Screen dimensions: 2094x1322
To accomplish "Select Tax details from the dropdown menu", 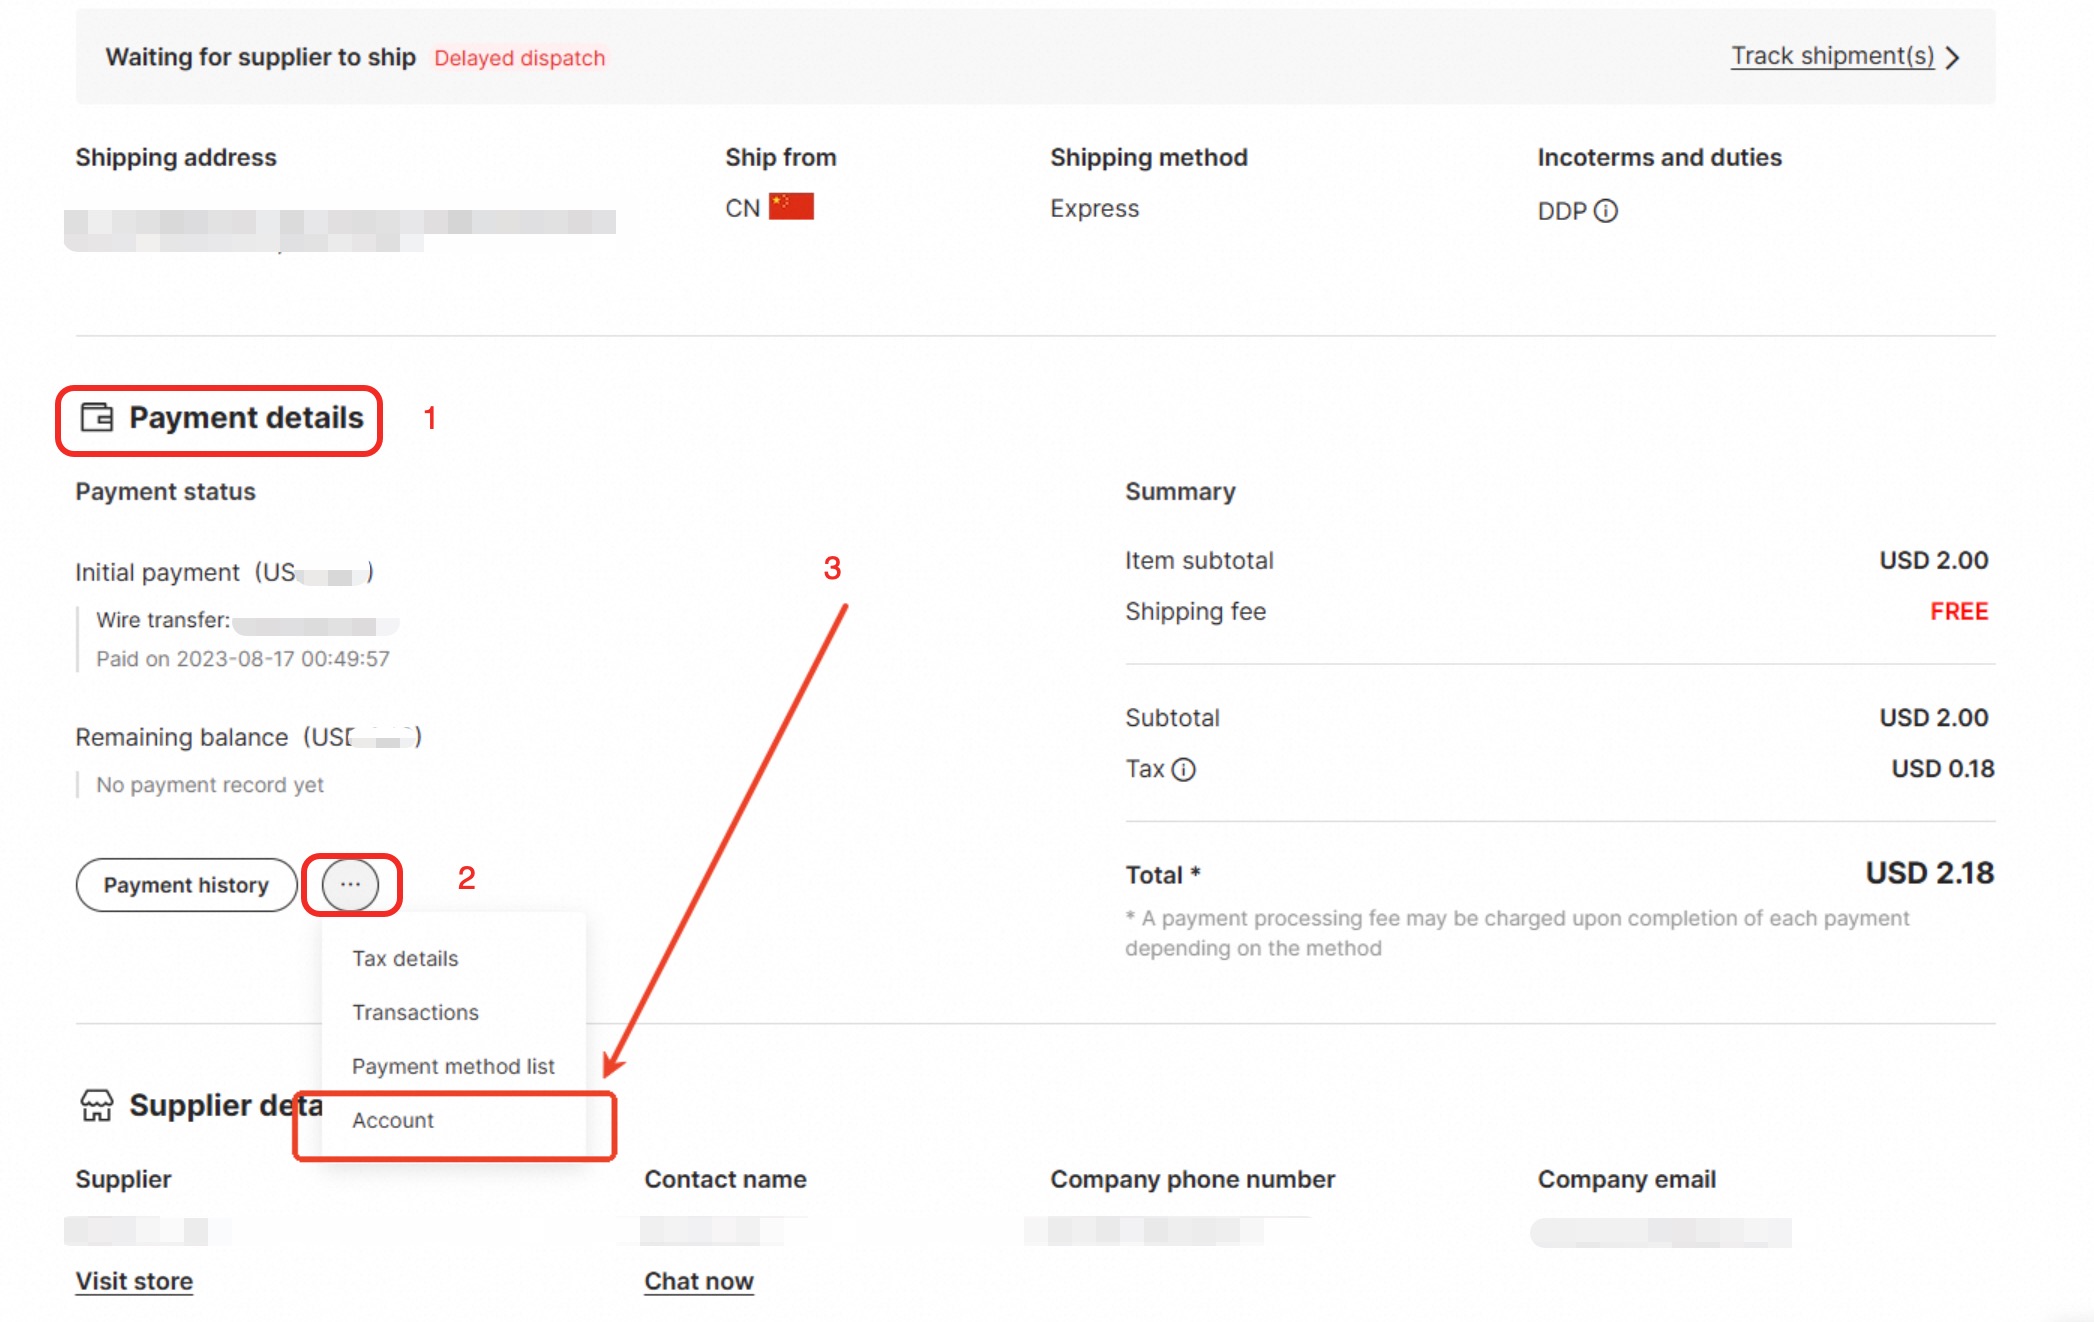I will coord(405,958).
